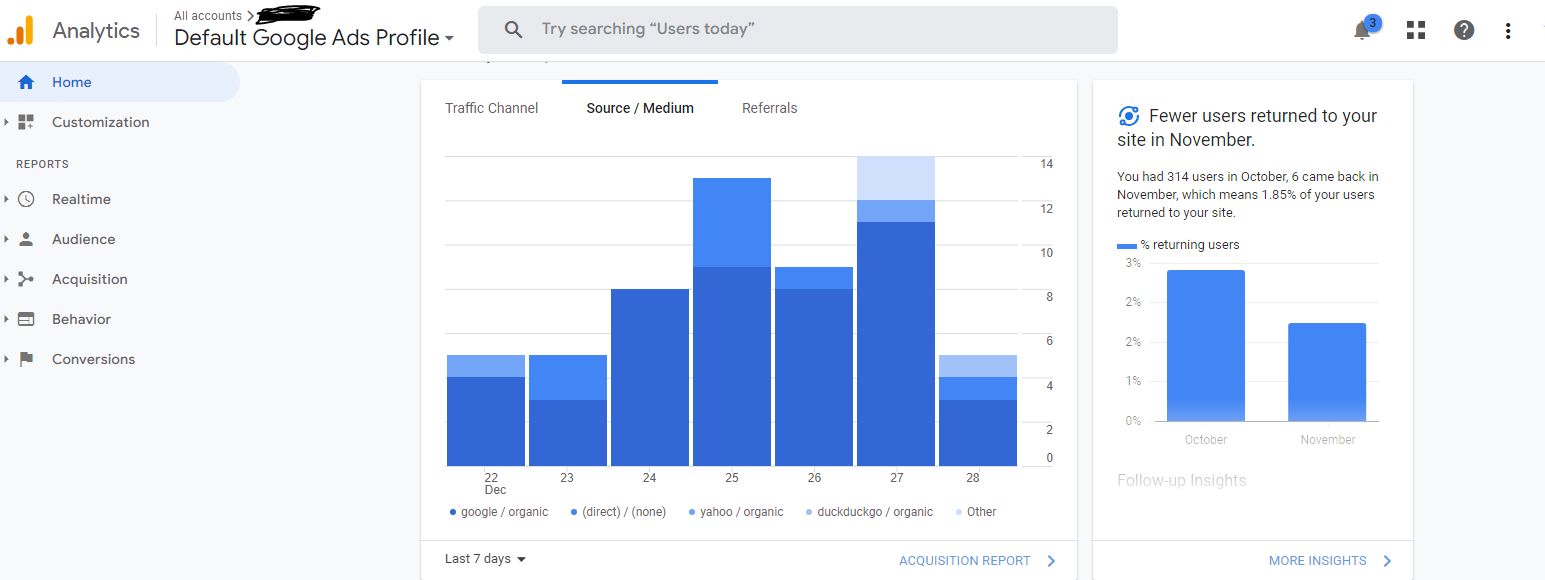Click the (direct) / (none) legend dot
The height and width of the screenshot is (580, 1545).
coord(574,512)
